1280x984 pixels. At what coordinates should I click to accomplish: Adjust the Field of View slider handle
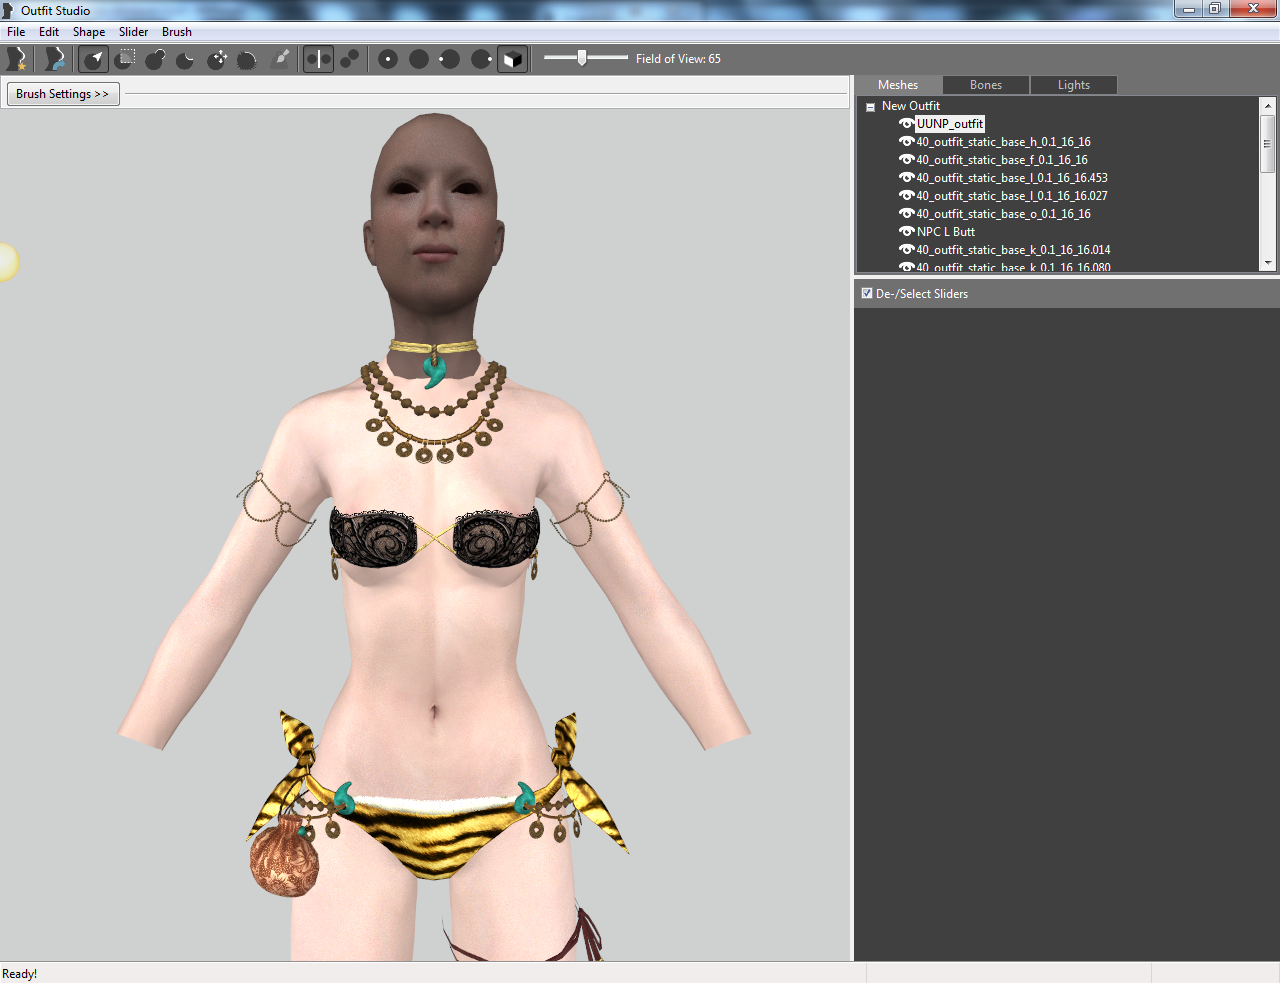click(582, 58)
